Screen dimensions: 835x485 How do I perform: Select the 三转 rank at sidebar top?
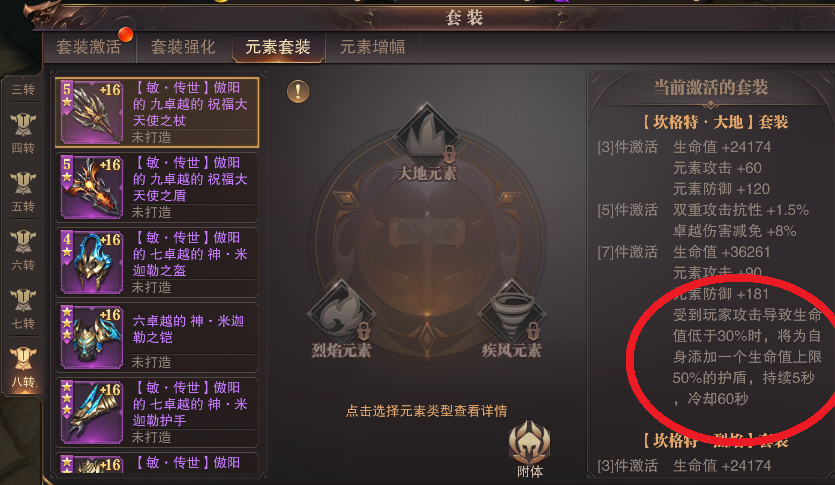click(x=23, y=89)
